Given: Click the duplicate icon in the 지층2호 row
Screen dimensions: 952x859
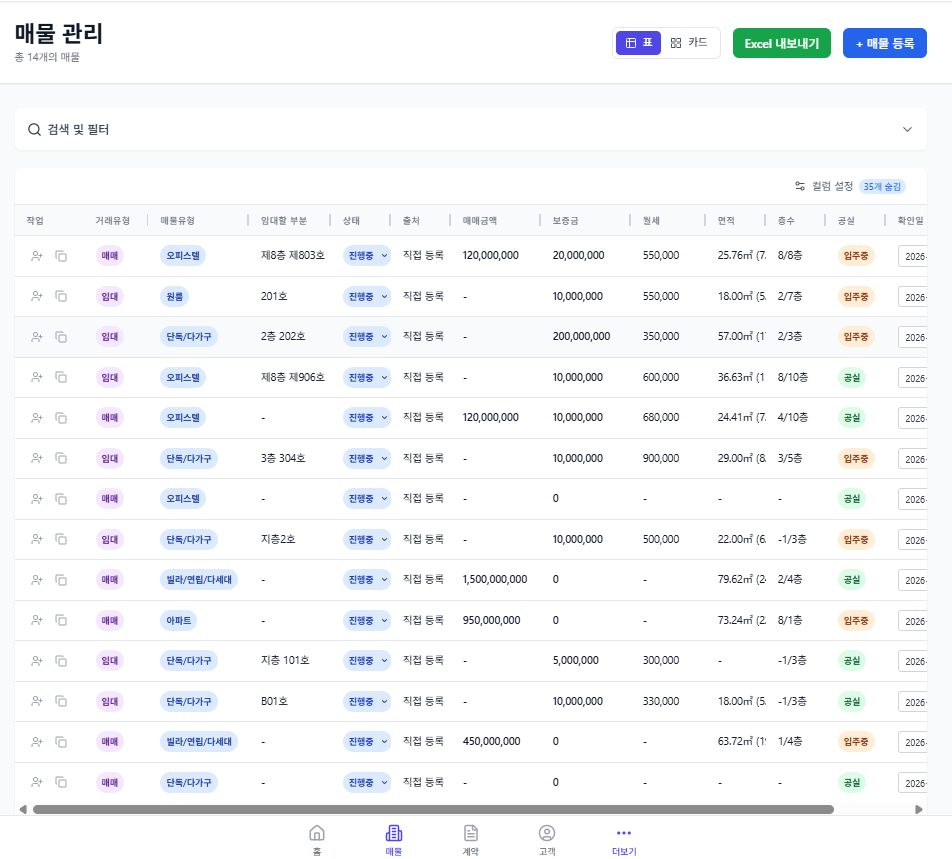Looking at the screenshot, I should pyautogui.click(x=61, y=539).
